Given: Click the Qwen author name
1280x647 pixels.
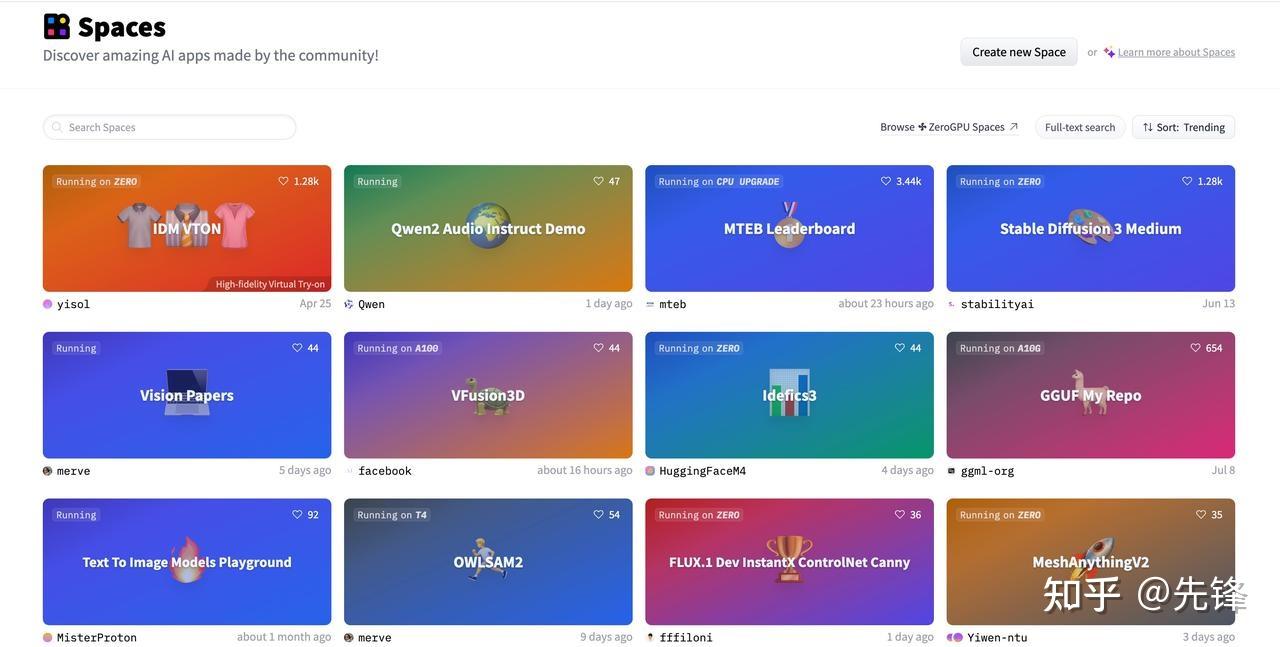Looking at the screenshot, I should [x=371, y=304].
